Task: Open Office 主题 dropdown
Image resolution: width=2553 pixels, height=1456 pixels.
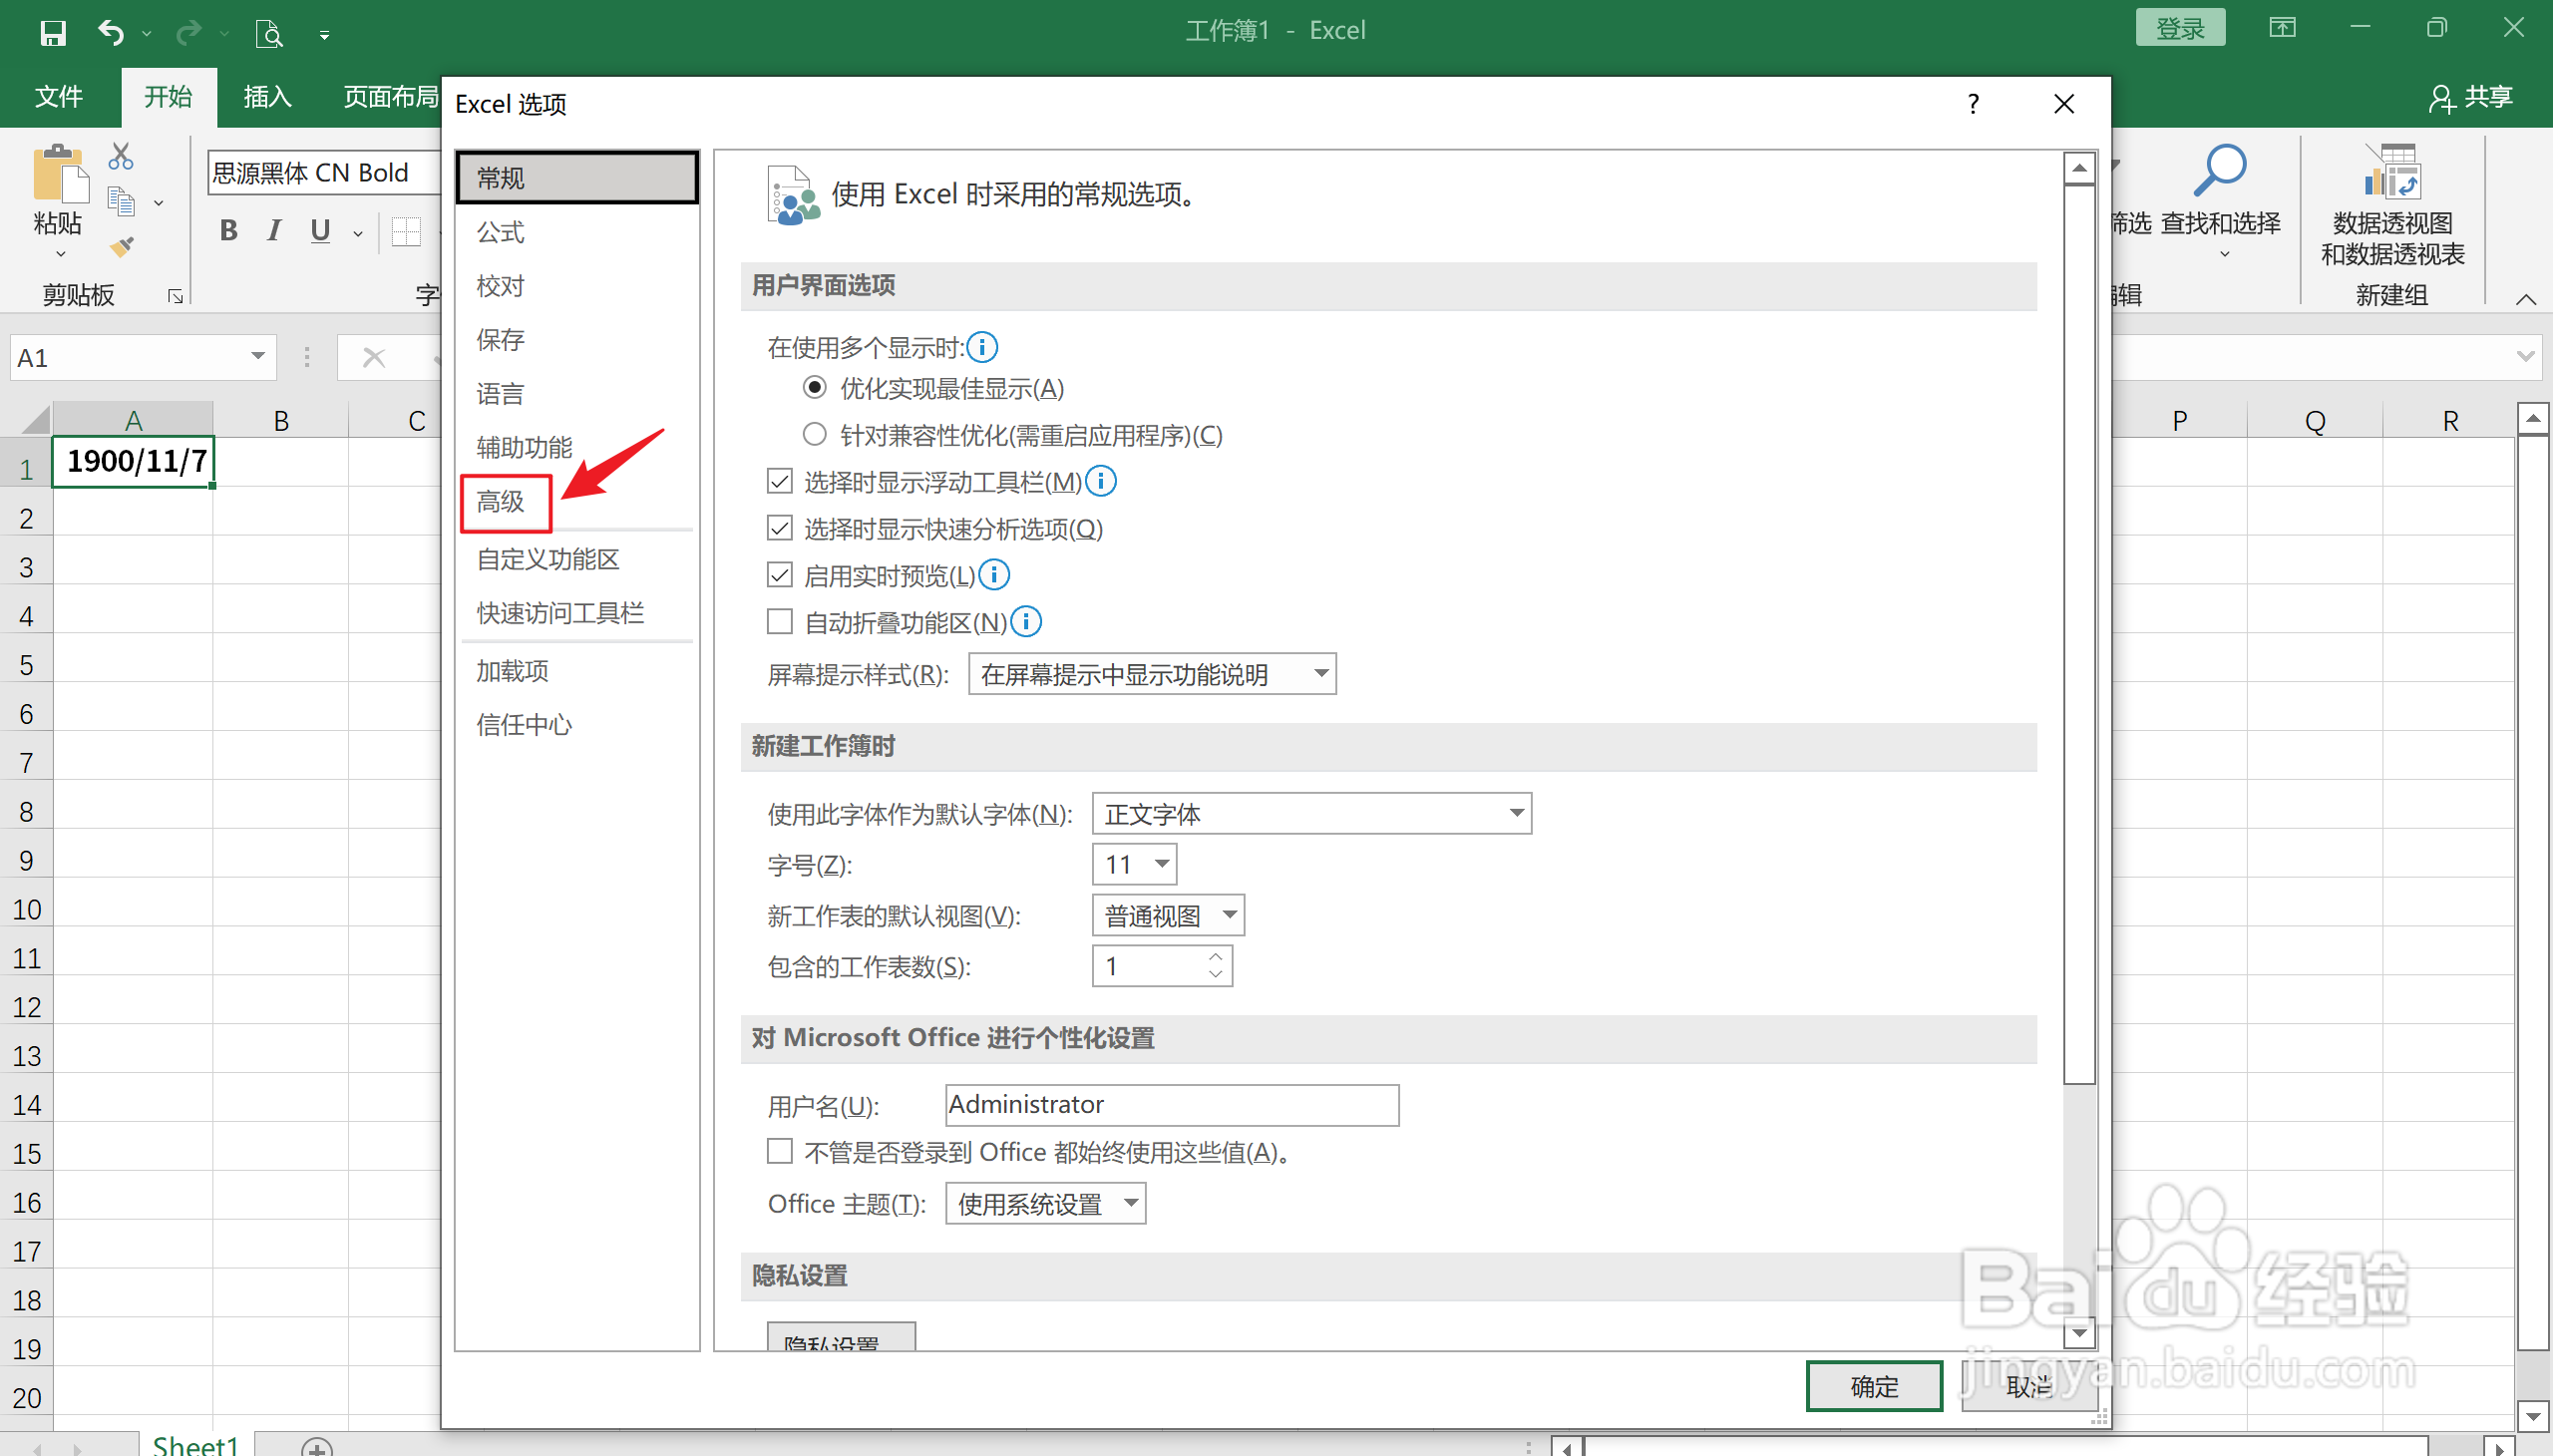Action: click(x=1046, y=1204)
